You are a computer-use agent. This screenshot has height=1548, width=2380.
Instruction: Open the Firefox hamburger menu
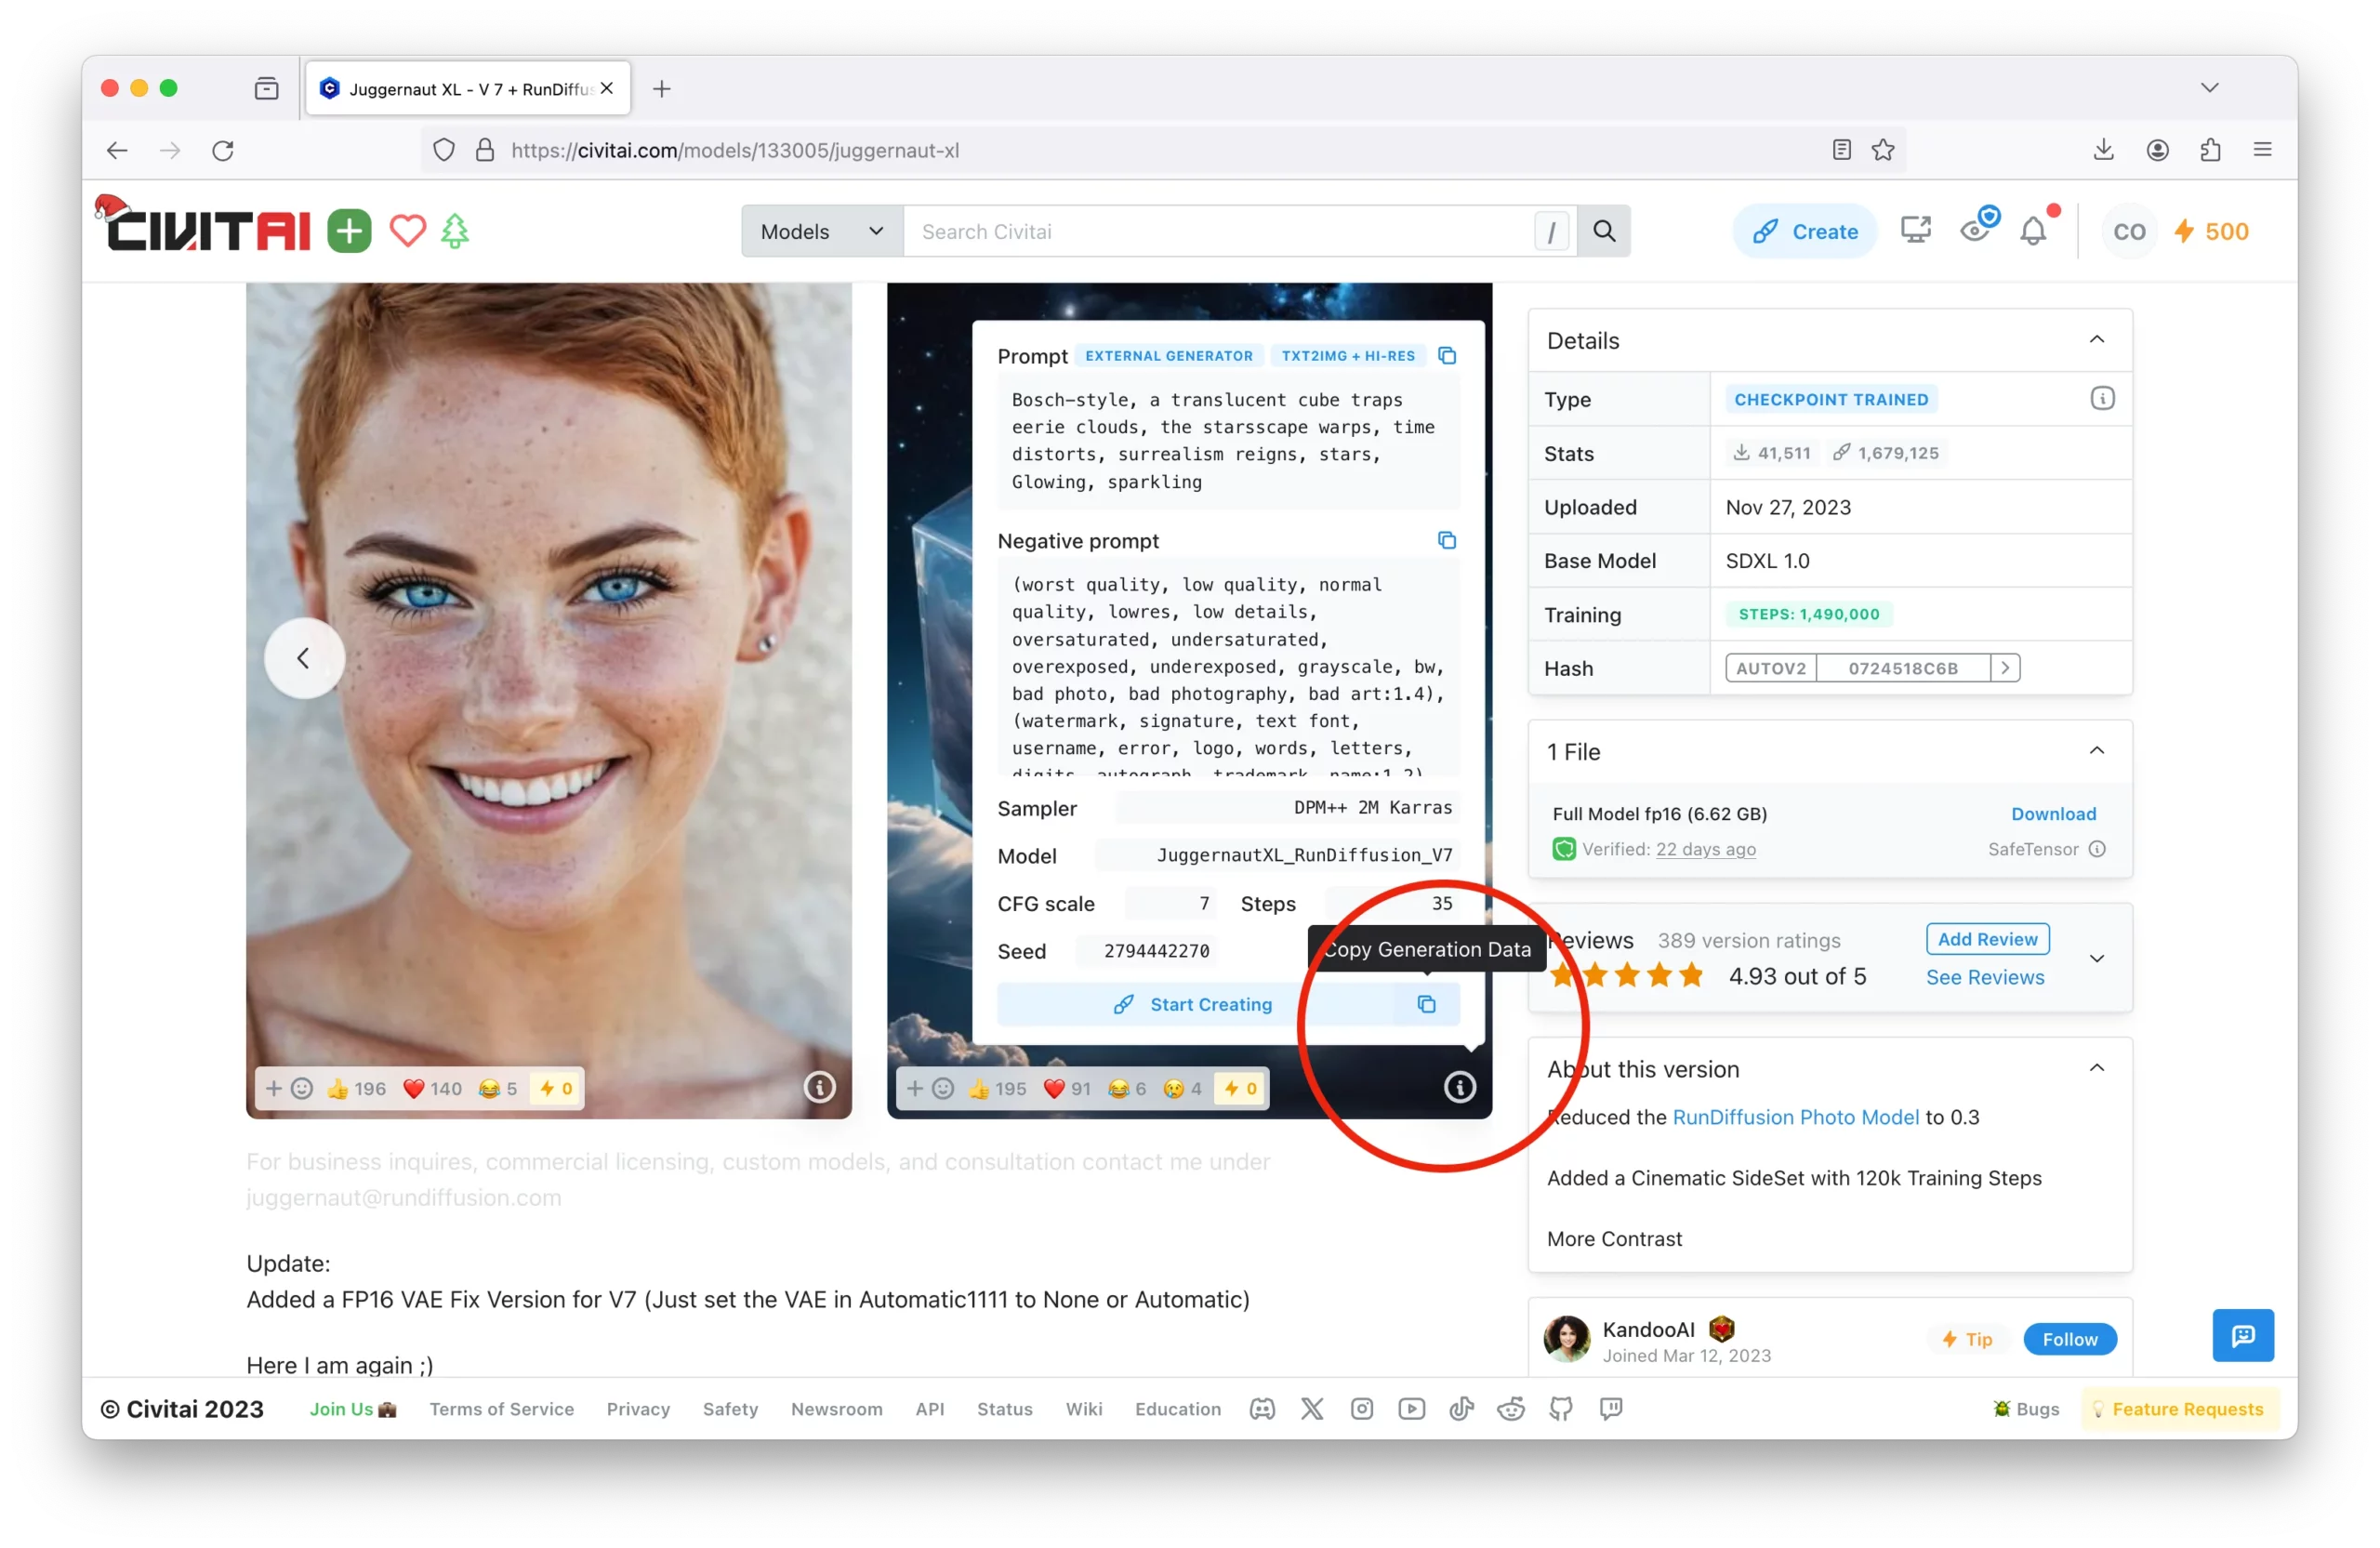point(2262,150)
